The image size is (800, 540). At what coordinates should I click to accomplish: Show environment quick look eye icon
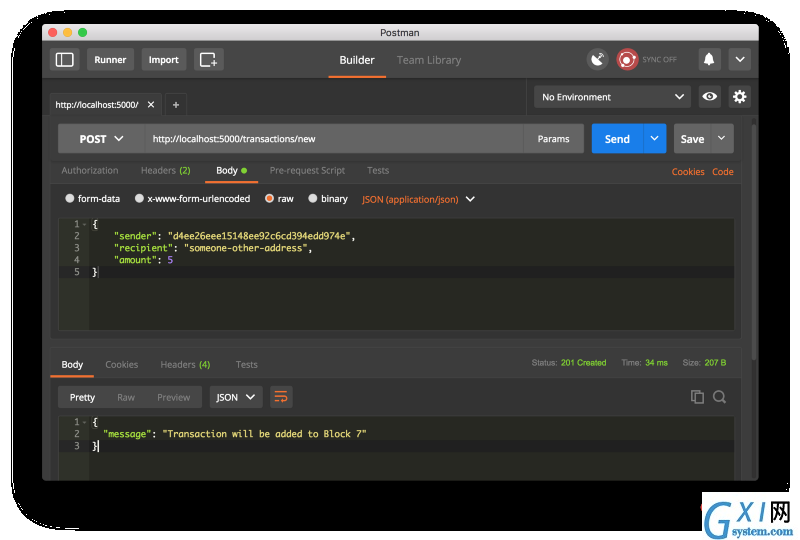point(710,96)
